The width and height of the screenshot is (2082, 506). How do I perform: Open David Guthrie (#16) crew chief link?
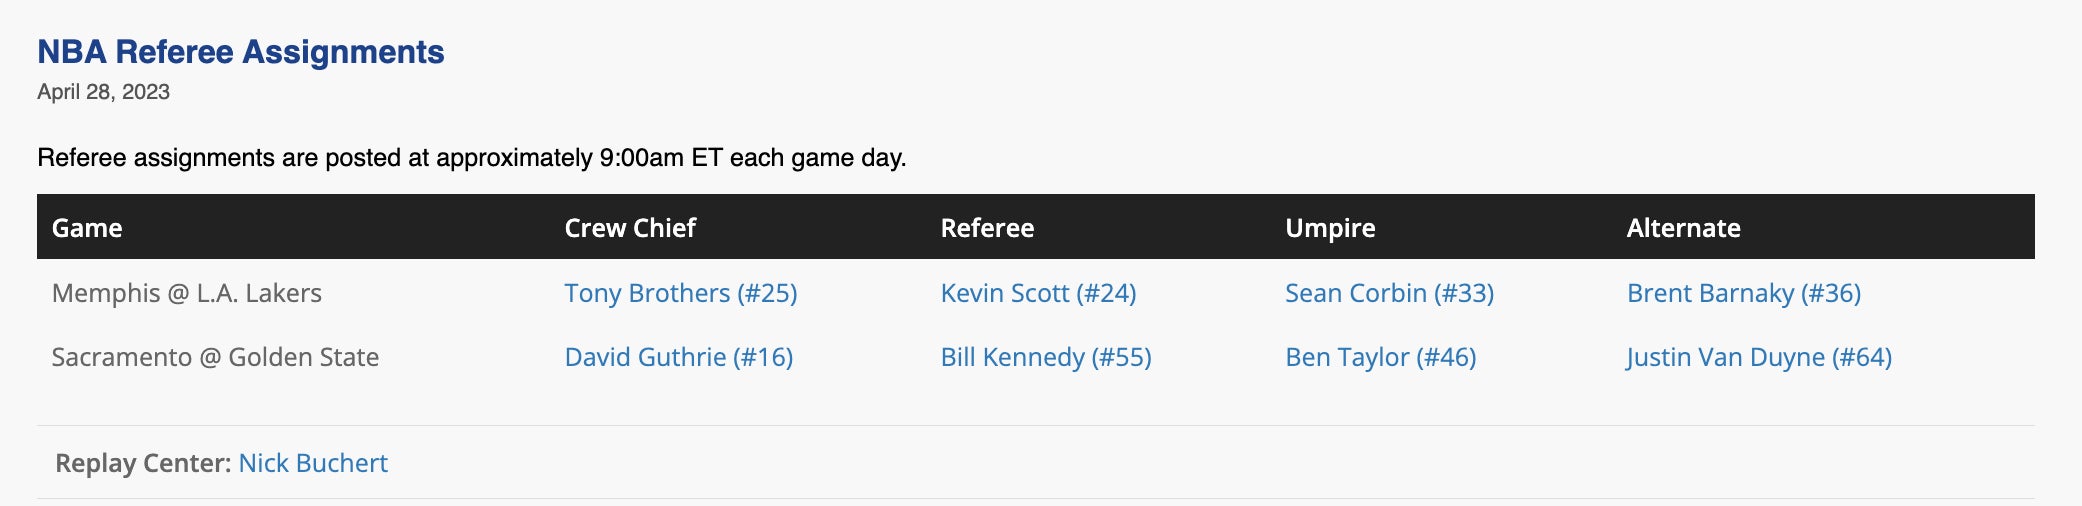[678, 357]
